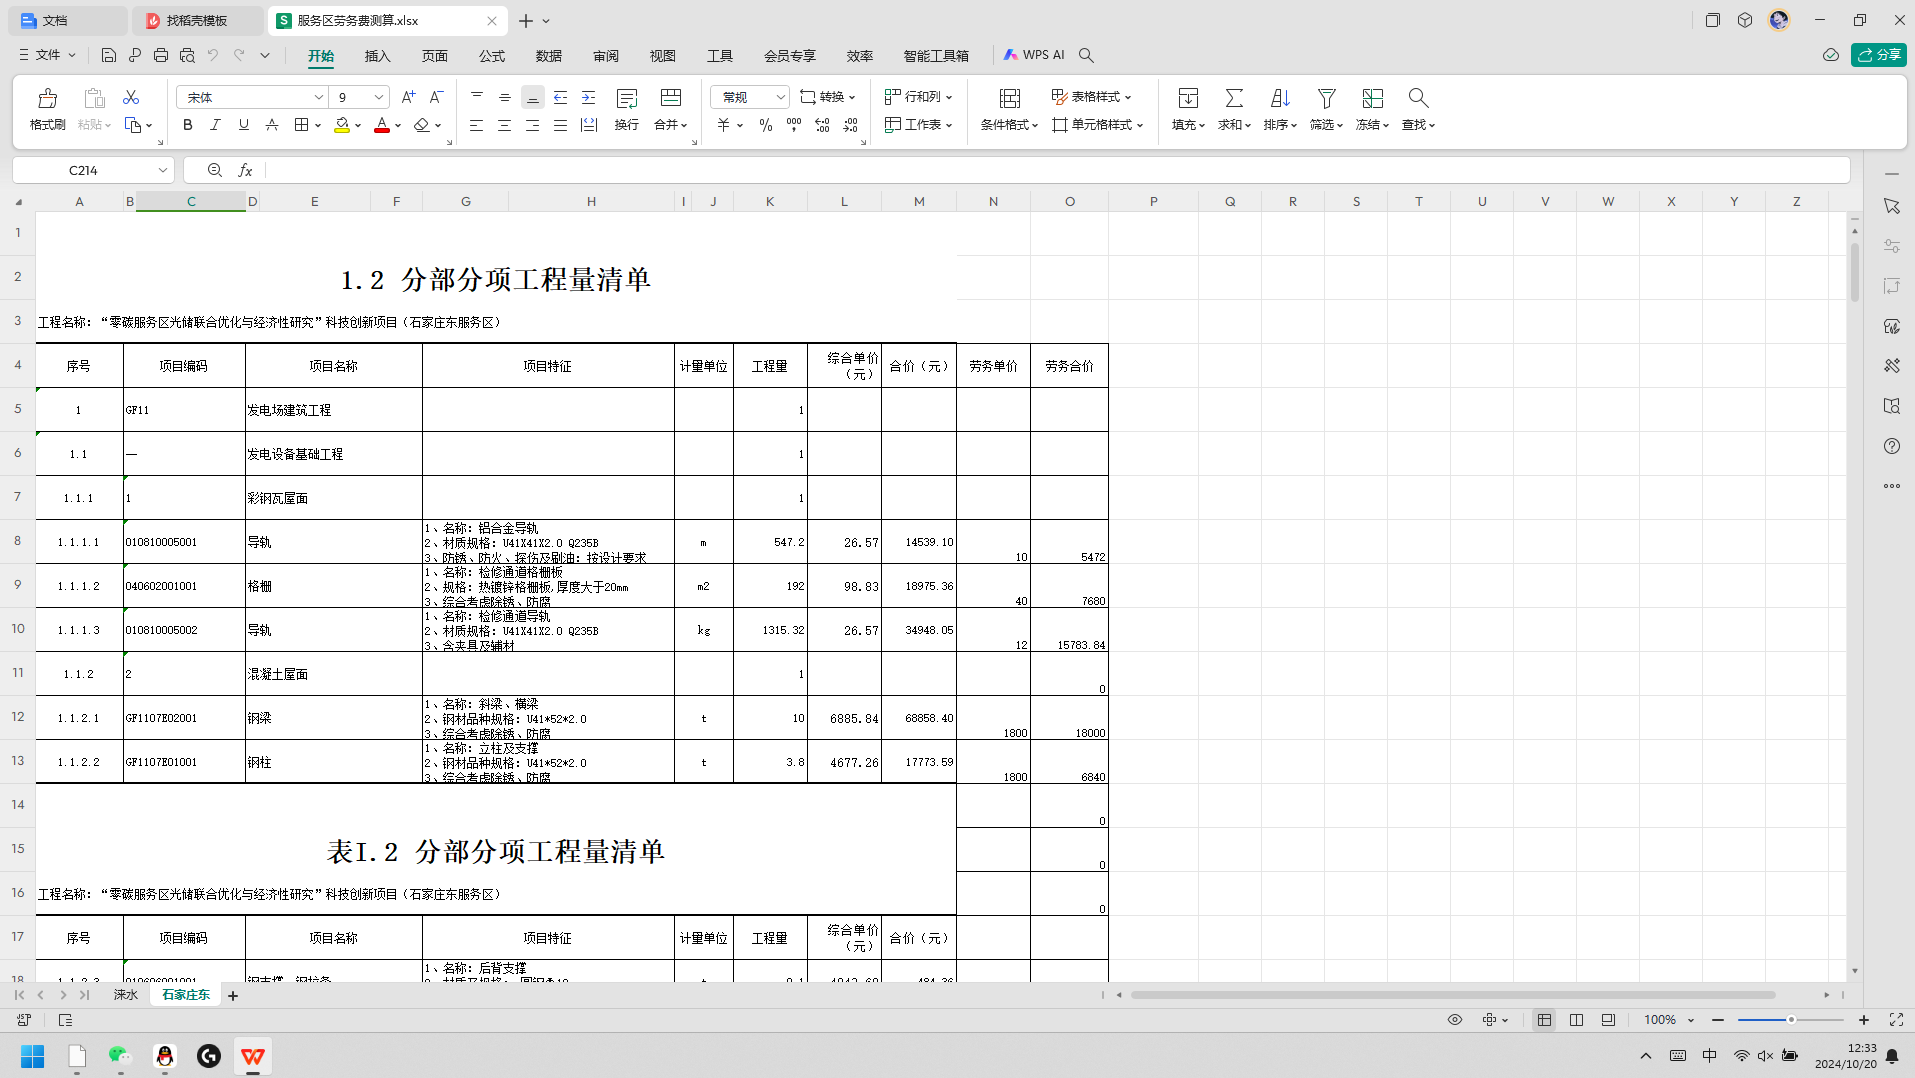
Task: Toggle top vertical alignment
Action: pos(476,97)
